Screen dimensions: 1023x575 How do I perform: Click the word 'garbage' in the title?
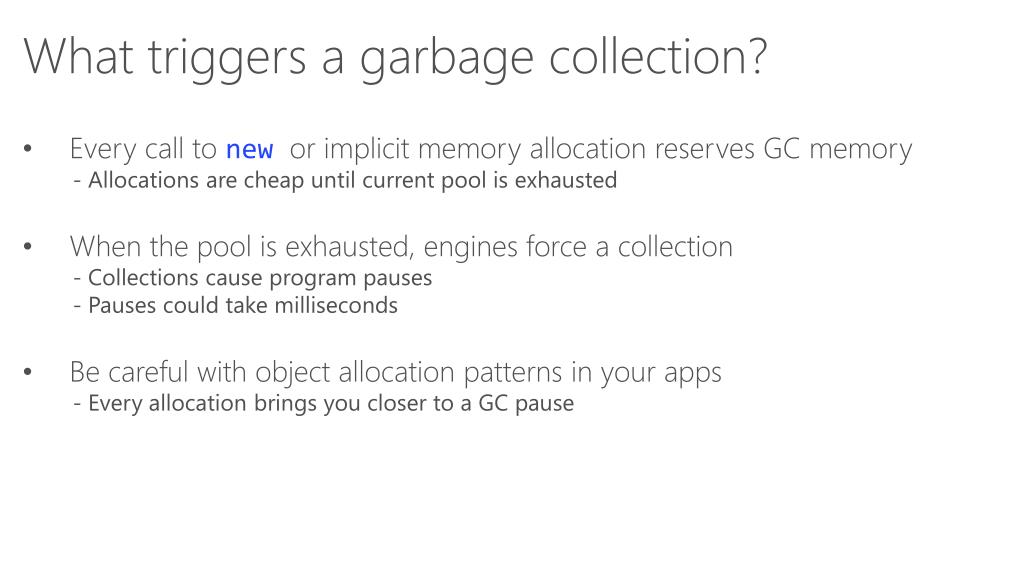(446, 60)
